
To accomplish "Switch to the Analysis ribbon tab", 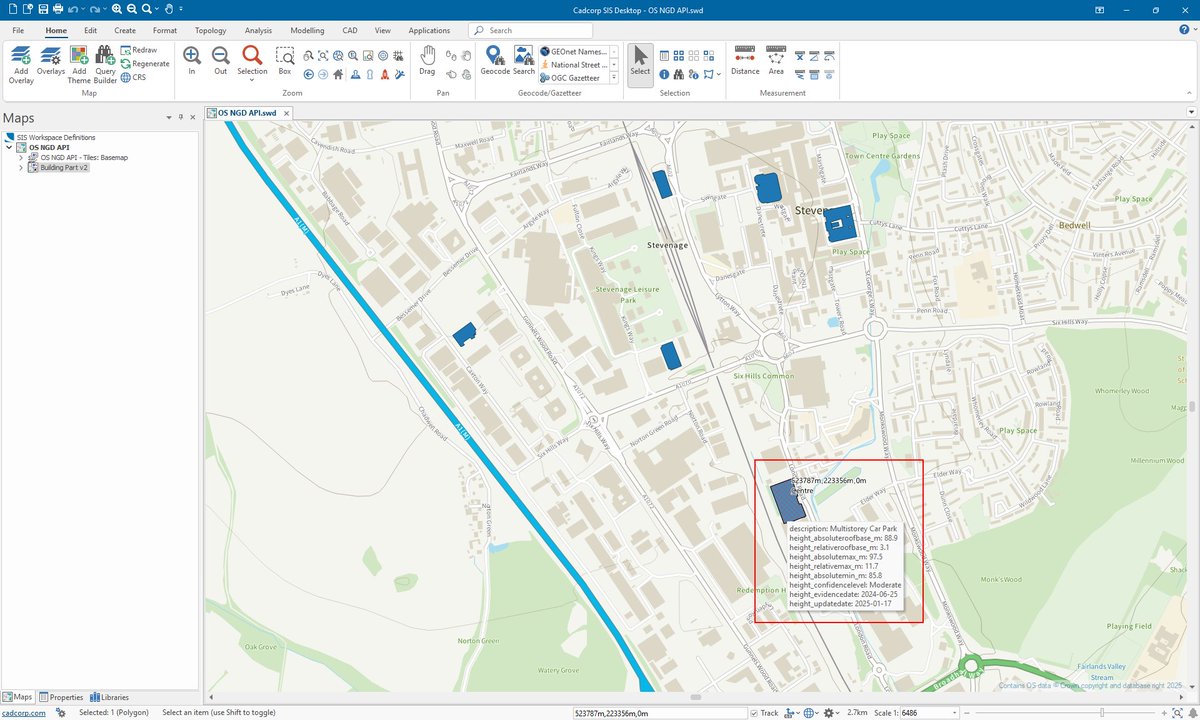I will click(258, 30).
